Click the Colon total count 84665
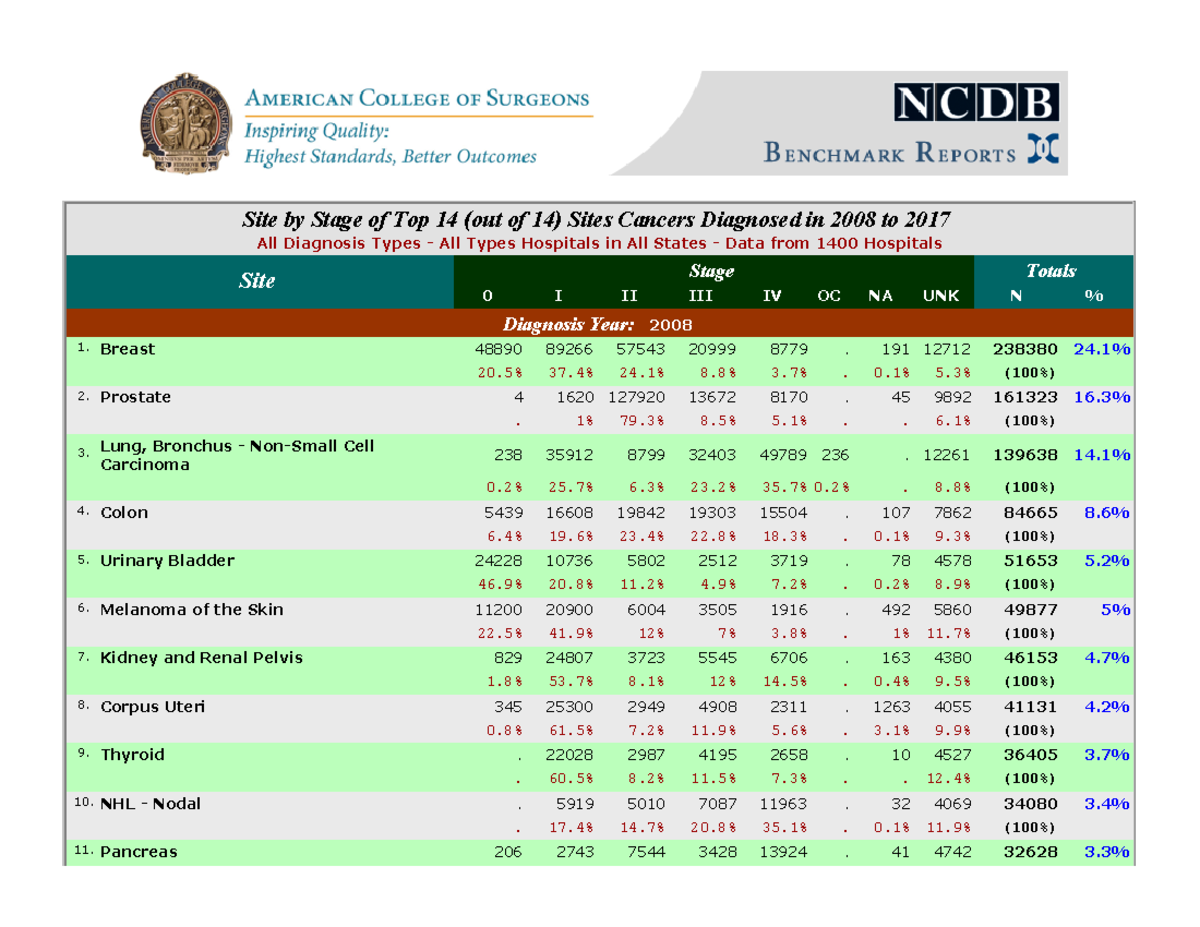This screenshot has width=1200, height=927. pos(1031,513)
